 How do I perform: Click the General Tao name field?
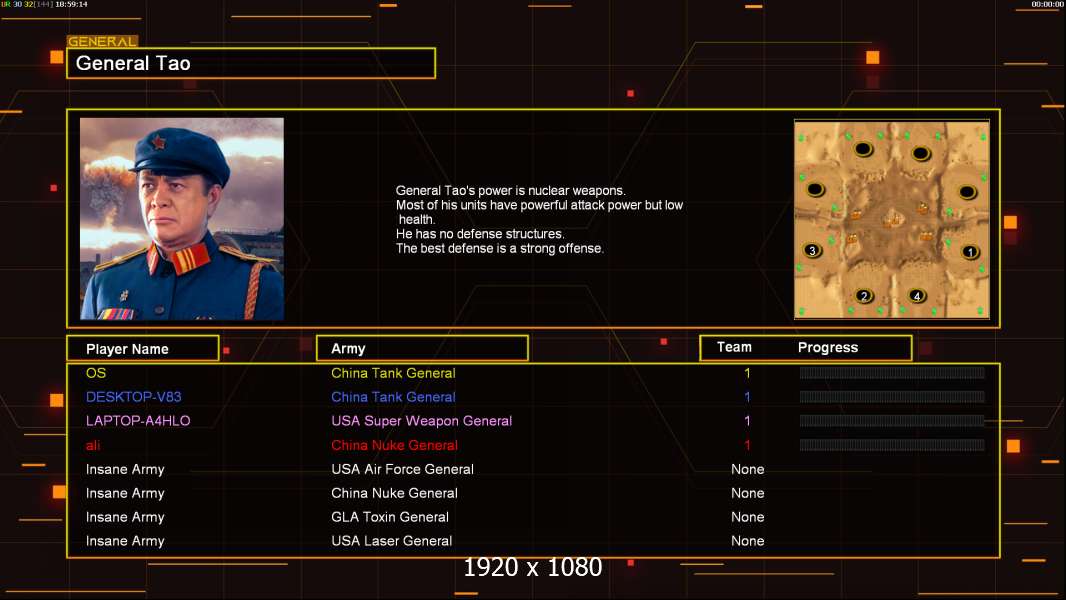pyautogui.click(x=251, y=63)
